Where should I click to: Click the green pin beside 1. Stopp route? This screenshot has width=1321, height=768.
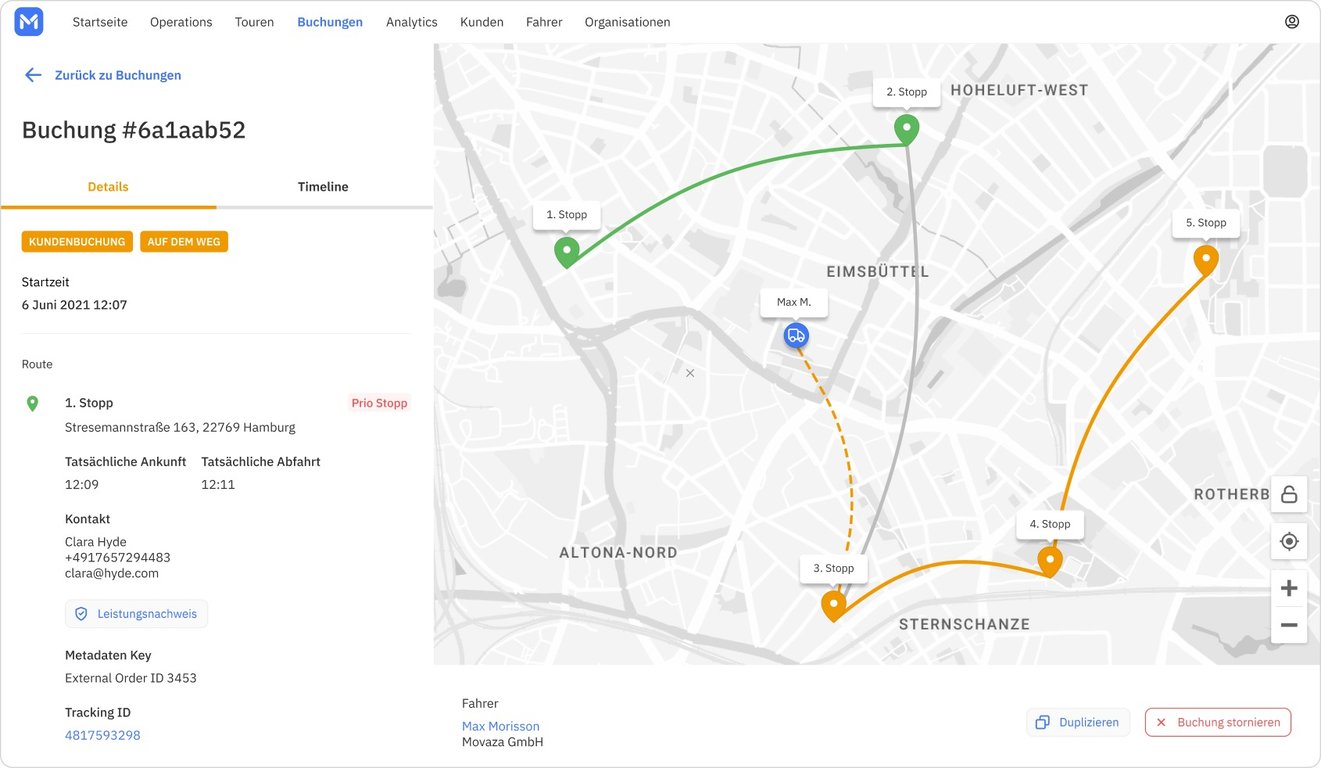(x=32, y=403)
